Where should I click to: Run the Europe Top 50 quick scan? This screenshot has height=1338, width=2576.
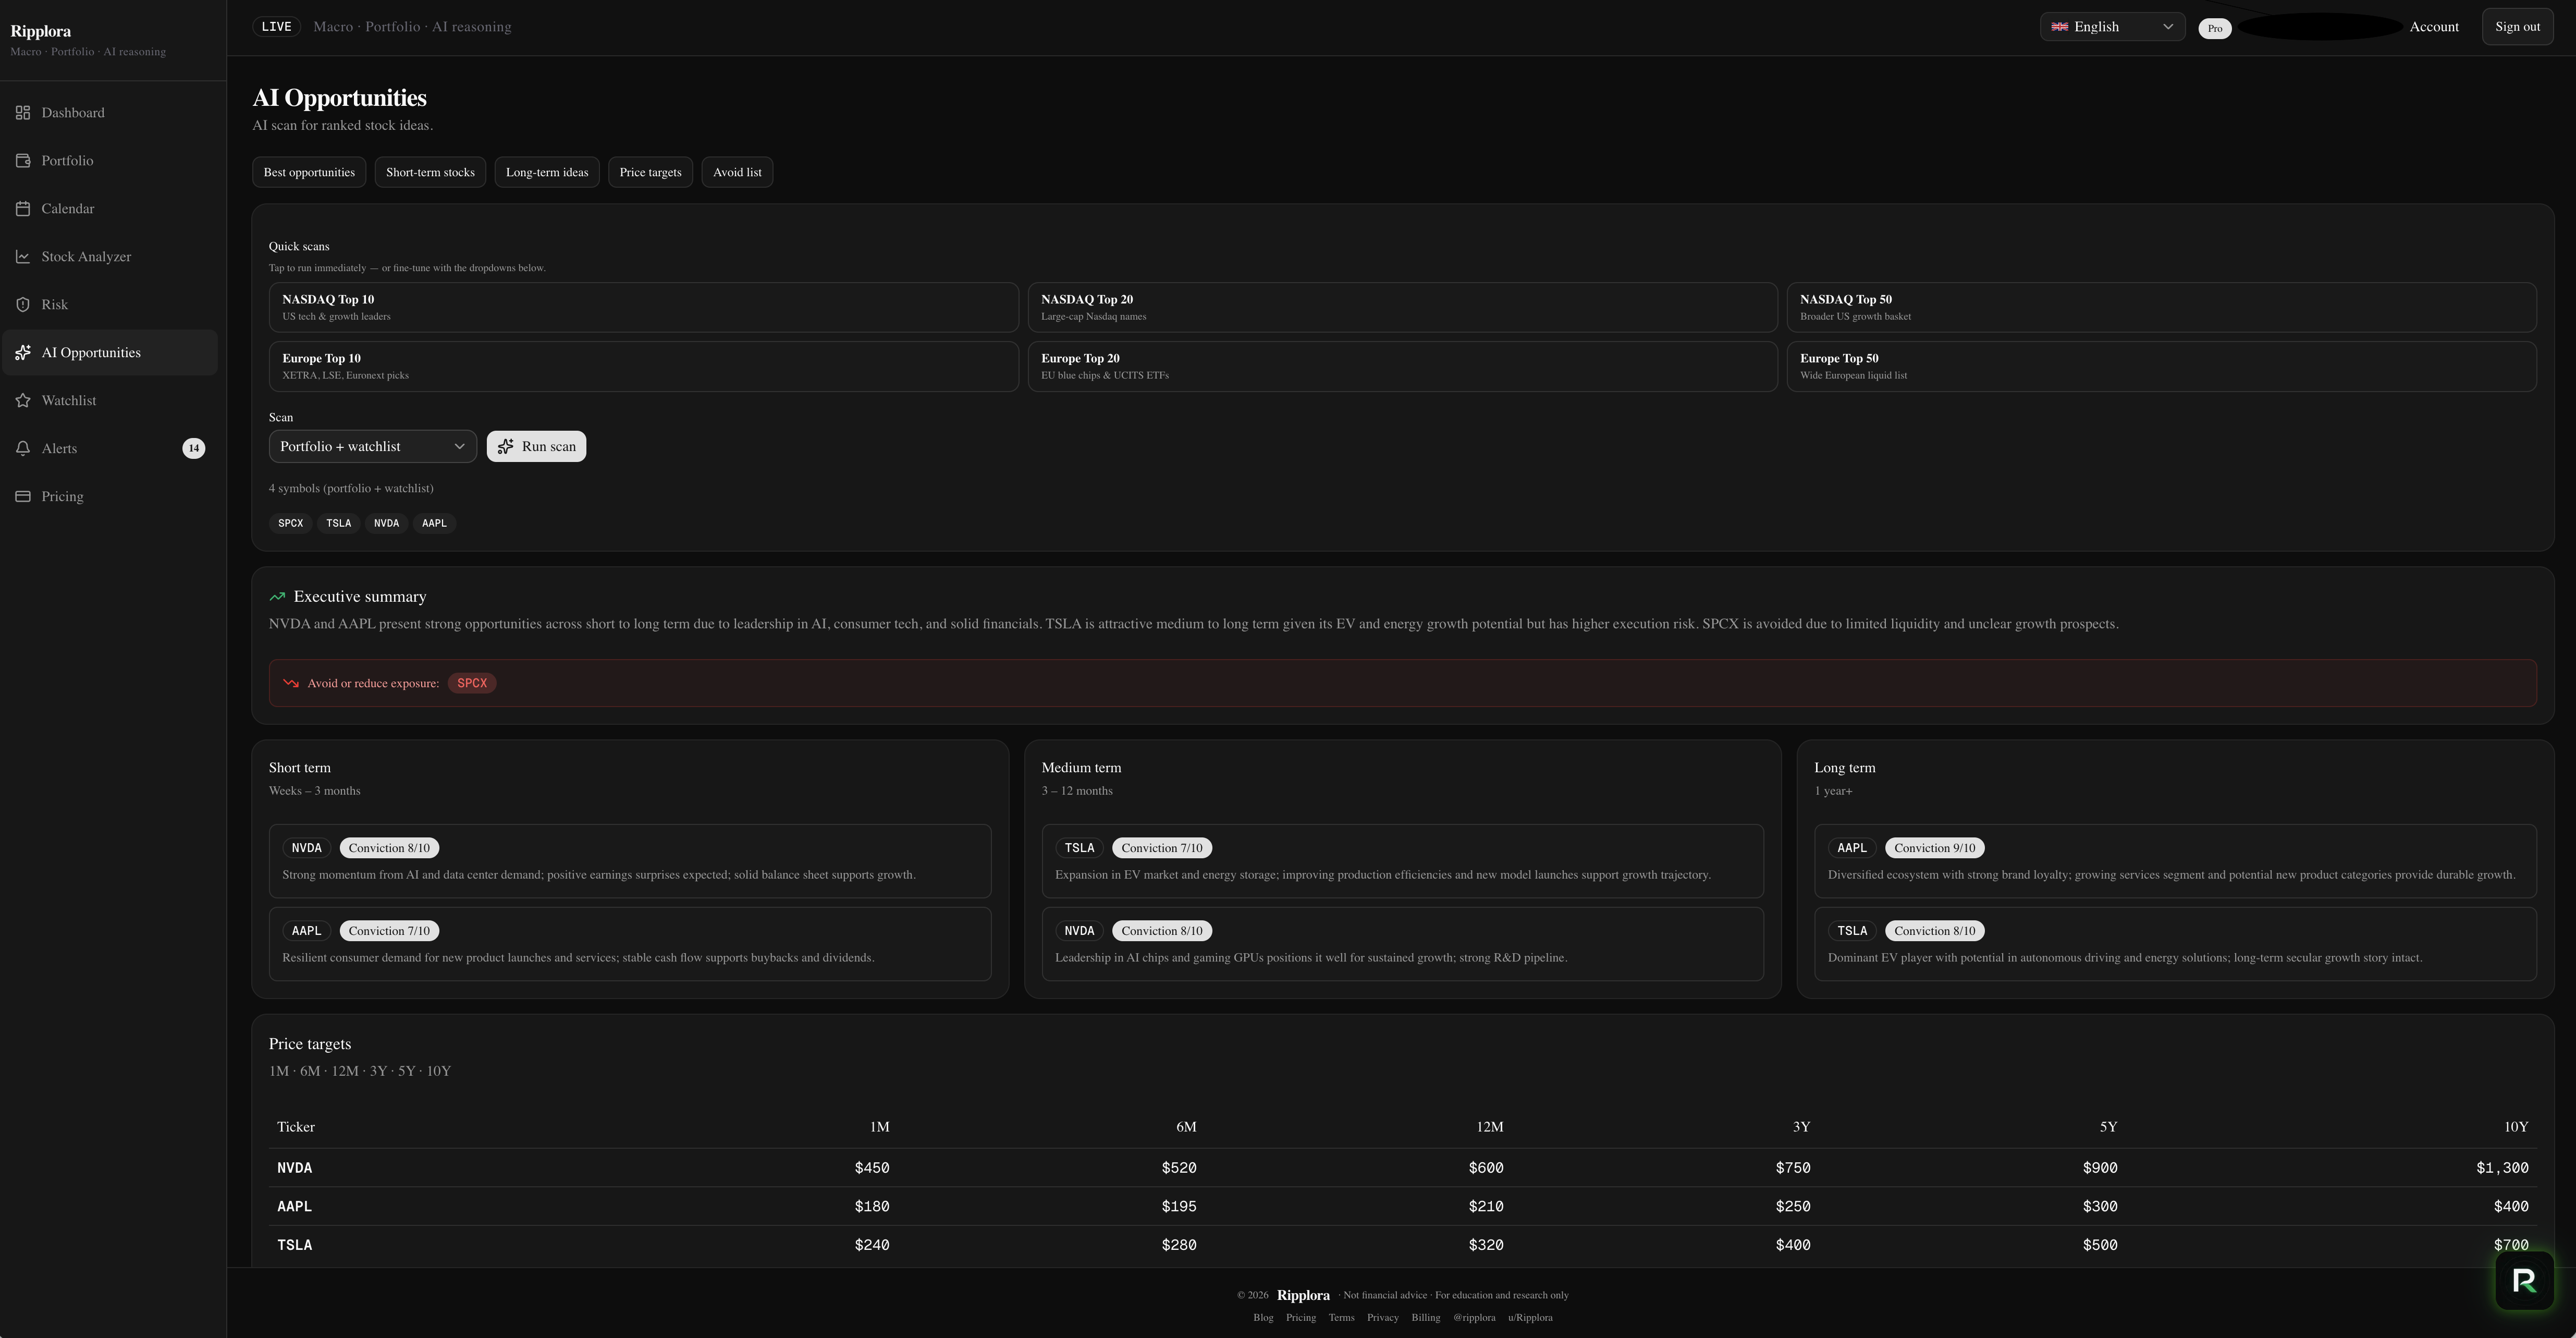pos(2161,366)
